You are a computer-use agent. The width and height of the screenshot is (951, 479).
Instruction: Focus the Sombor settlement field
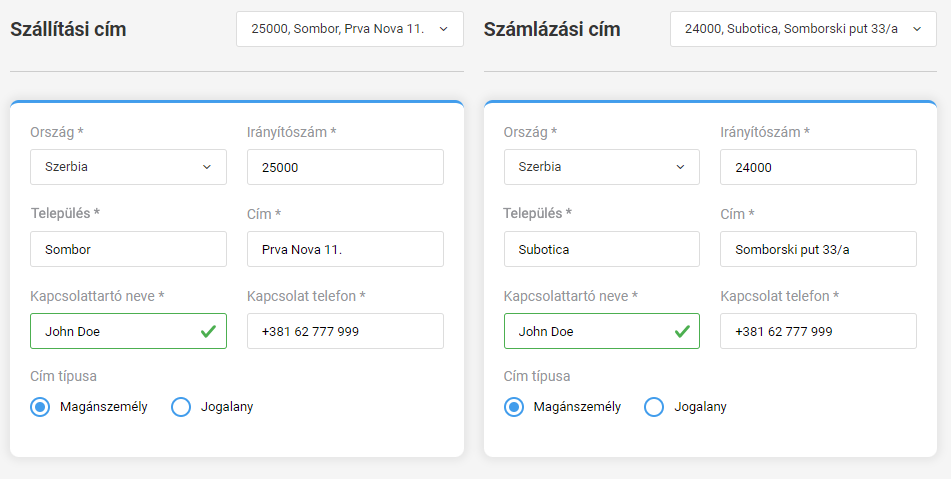click(x=129, y=249)
